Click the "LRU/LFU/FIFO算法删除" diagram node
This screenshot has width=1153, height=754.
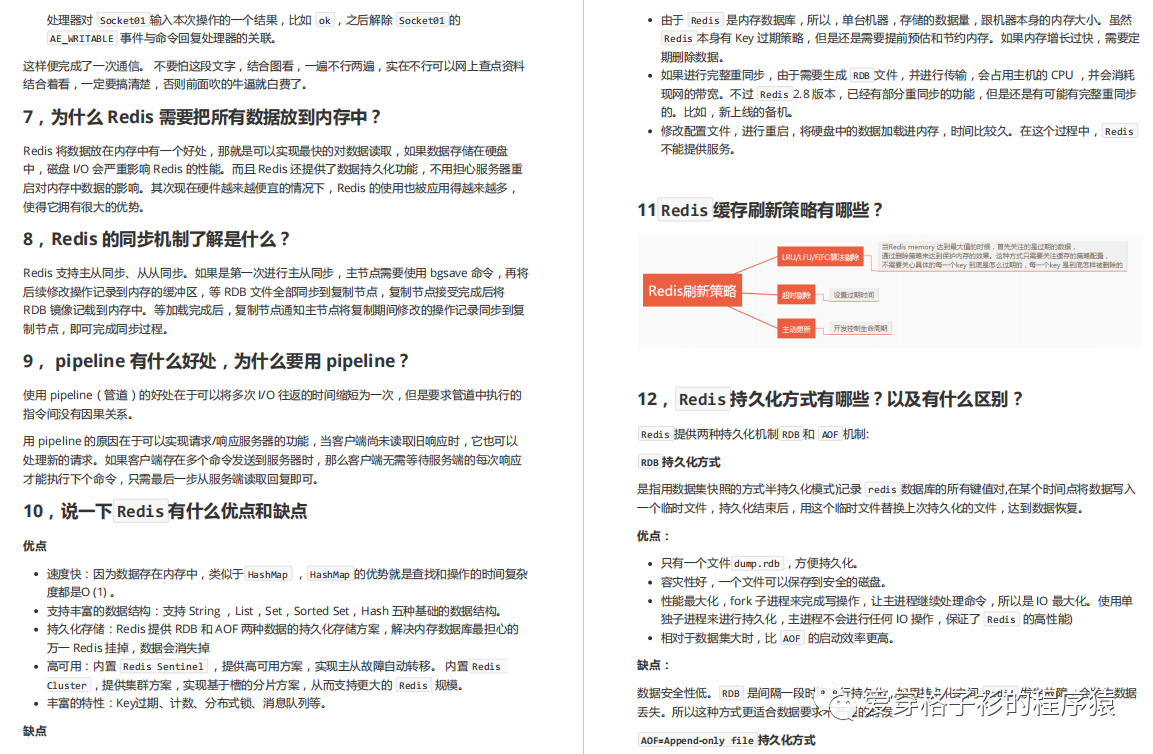pyautogui.click(x=820, y=257)
